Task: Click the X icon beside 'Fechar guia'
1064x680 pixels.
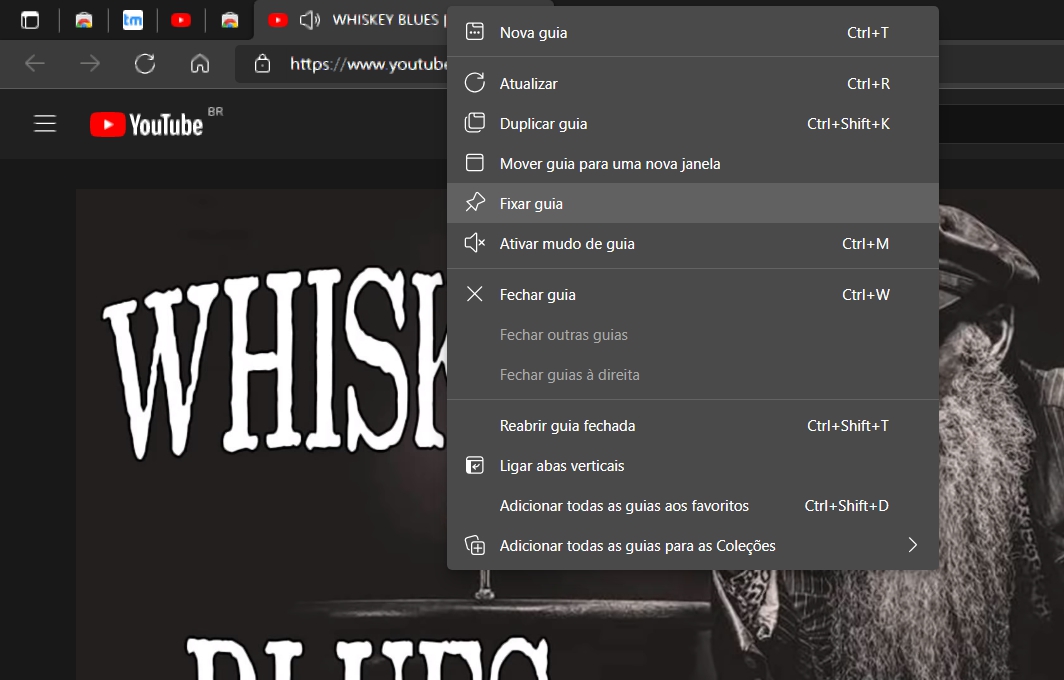Action: coord(474,294)
